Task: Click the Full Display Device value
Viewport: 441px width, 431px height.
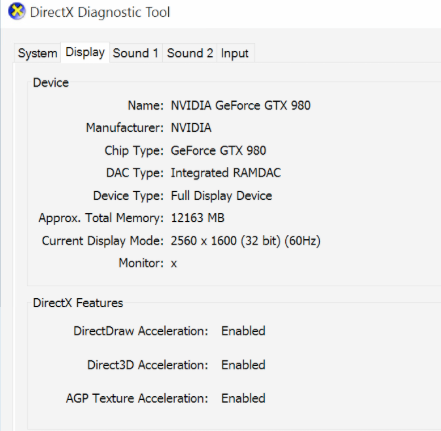Action: (x=221, y=196)
